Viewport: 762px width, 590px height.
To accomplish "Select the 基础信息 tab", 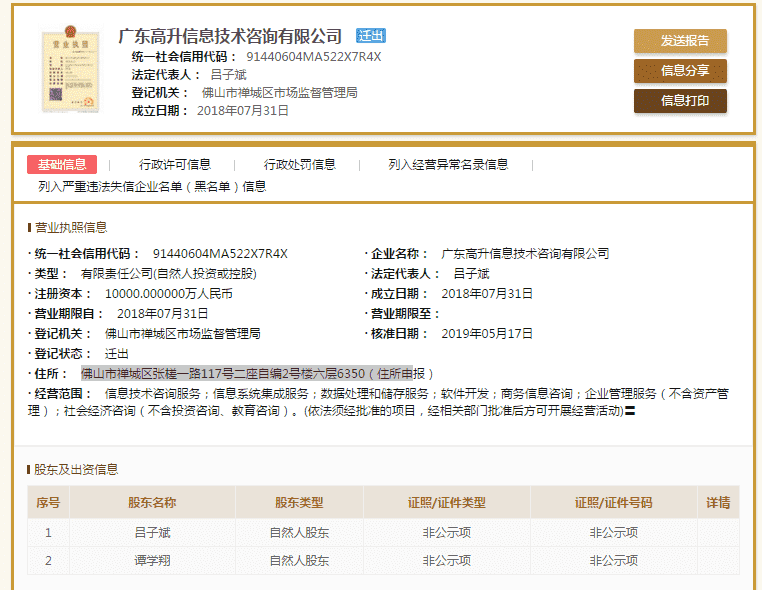I will tap(62, 165).
